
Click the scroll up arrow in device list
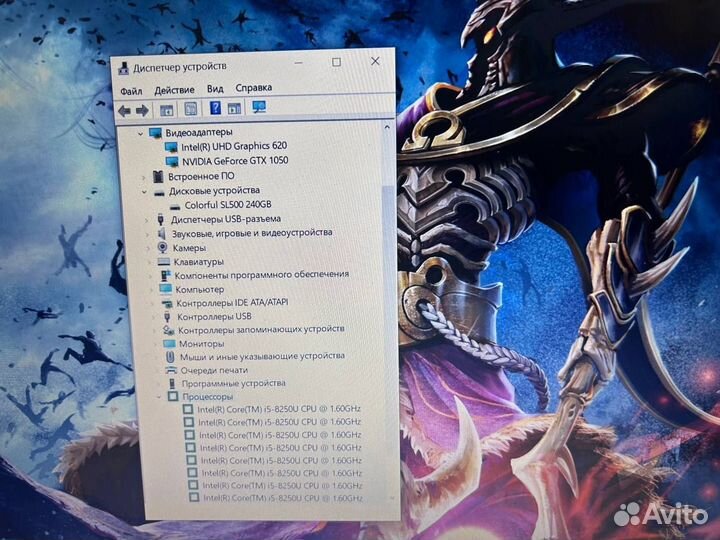tap(387, 126)
